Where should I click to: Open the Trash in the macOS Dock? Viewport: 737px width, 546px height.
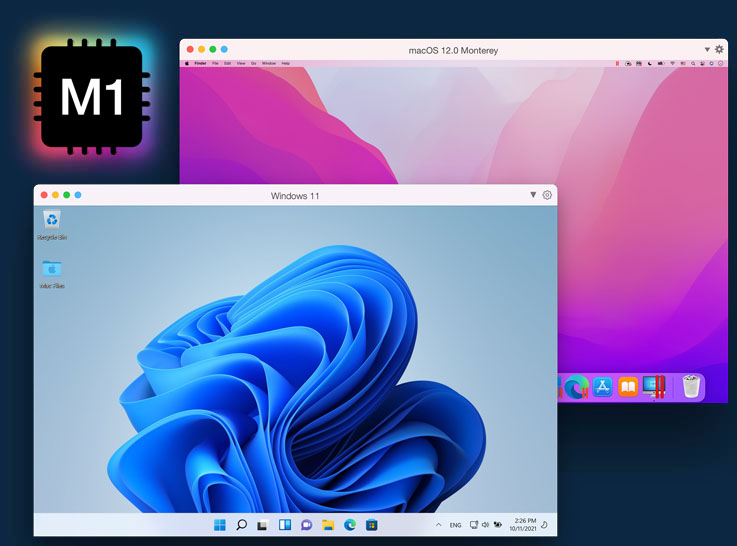[x=691, y=386]
